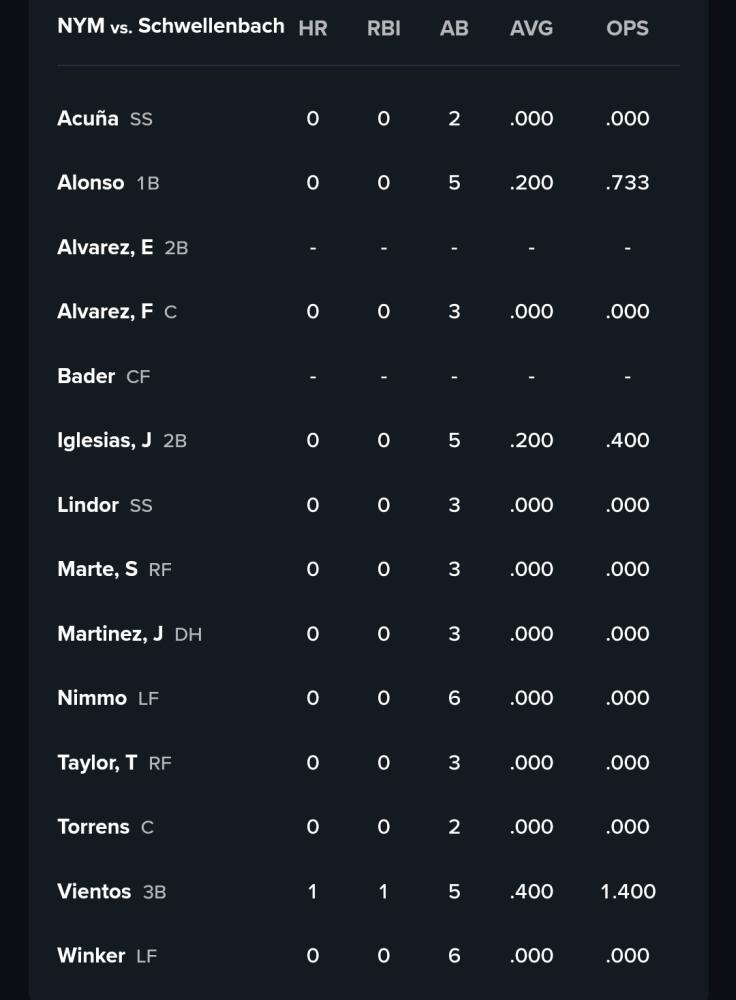Sort by the RBI column header
This screenshot has width=736, height=1000.
383,29
